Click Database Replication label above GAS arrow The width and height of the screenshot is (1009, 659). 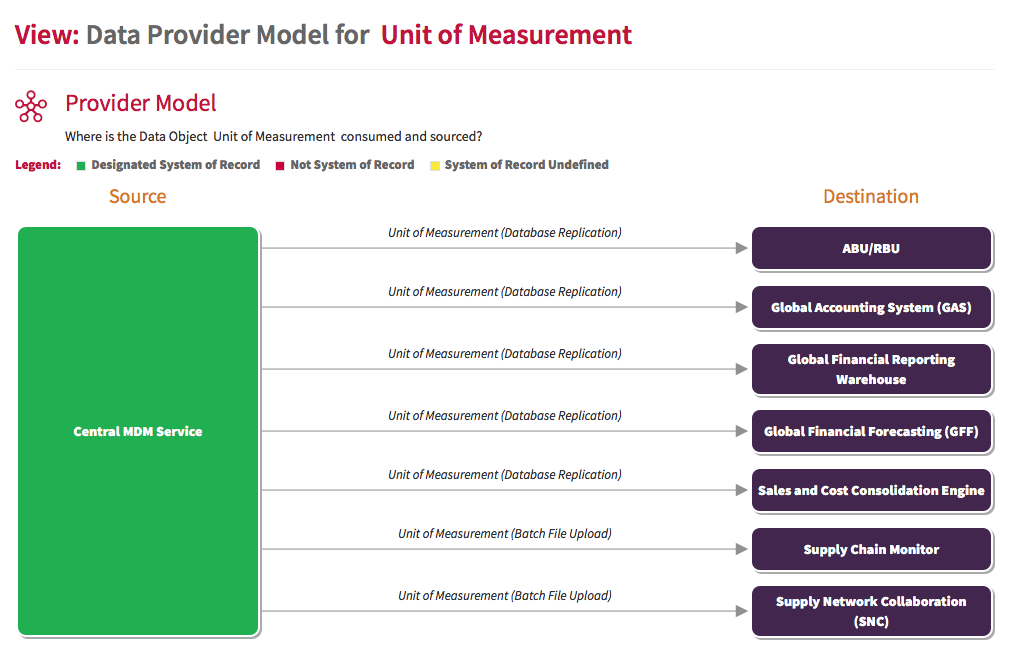tap(504, 292)
